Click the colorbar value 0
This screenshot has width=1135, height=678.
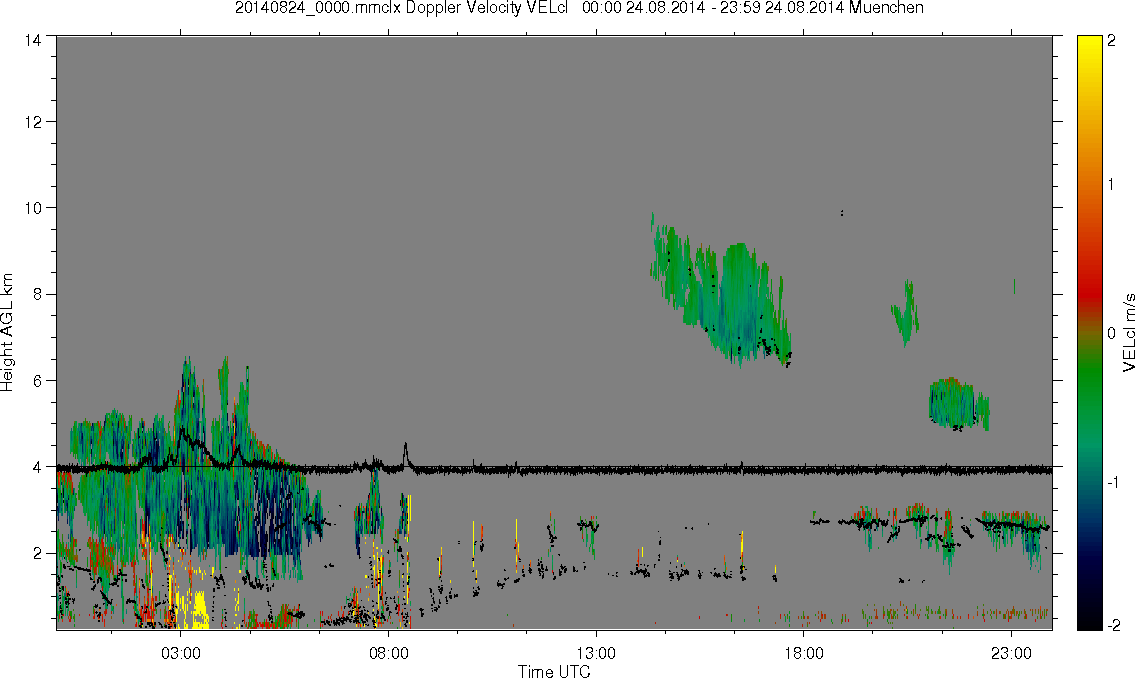[1111, 333]
